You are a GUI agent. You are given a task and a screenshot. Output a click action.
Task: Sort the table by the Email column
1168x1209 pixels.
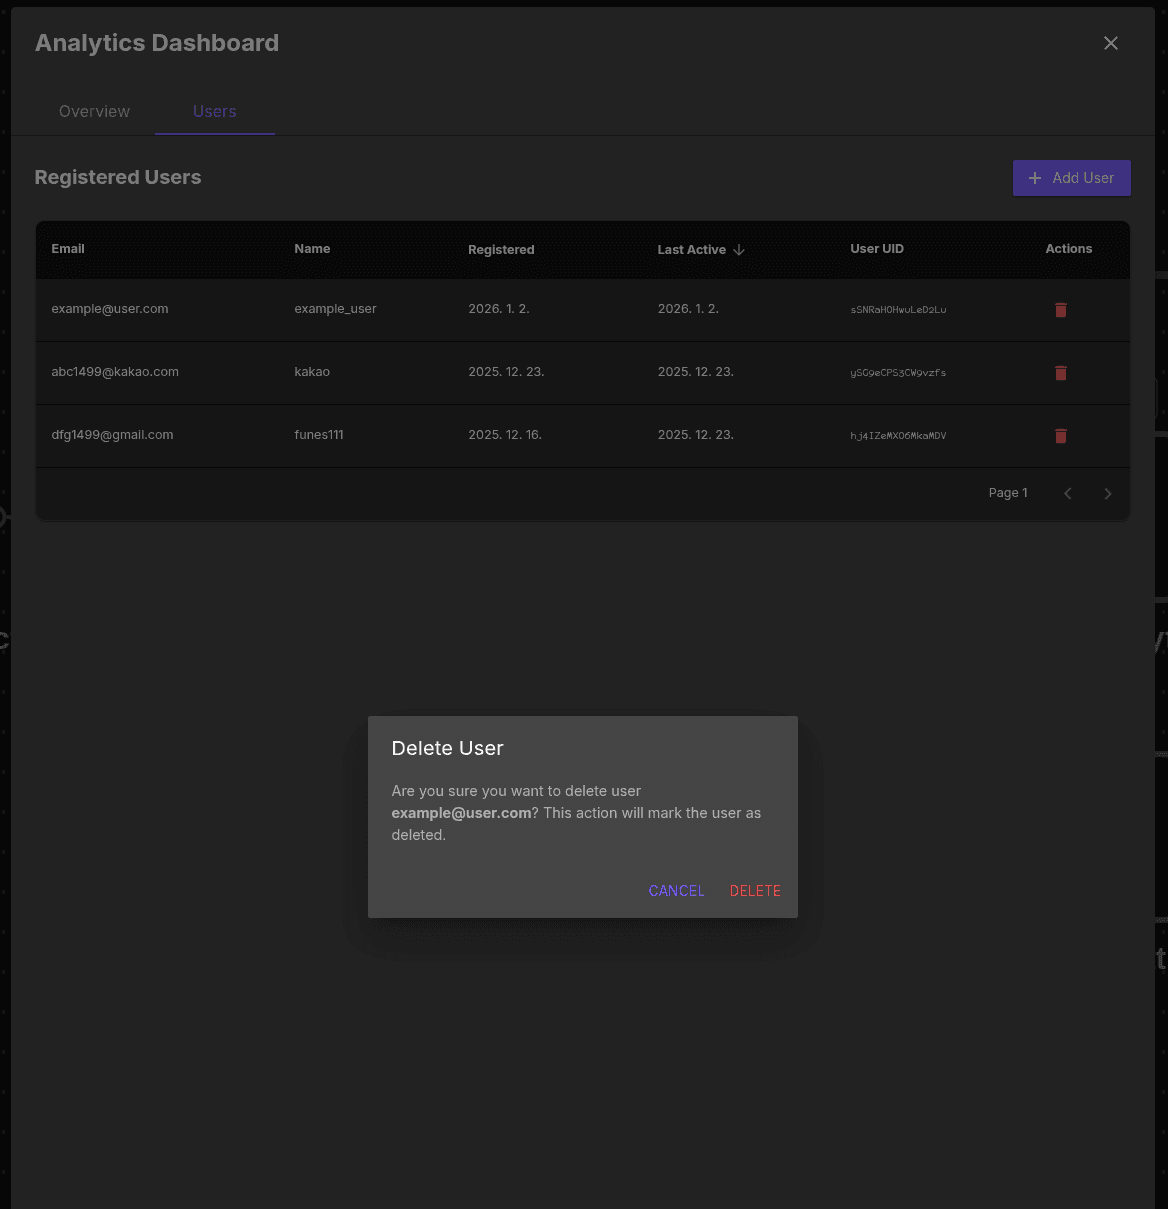click(x=68, y=249)
